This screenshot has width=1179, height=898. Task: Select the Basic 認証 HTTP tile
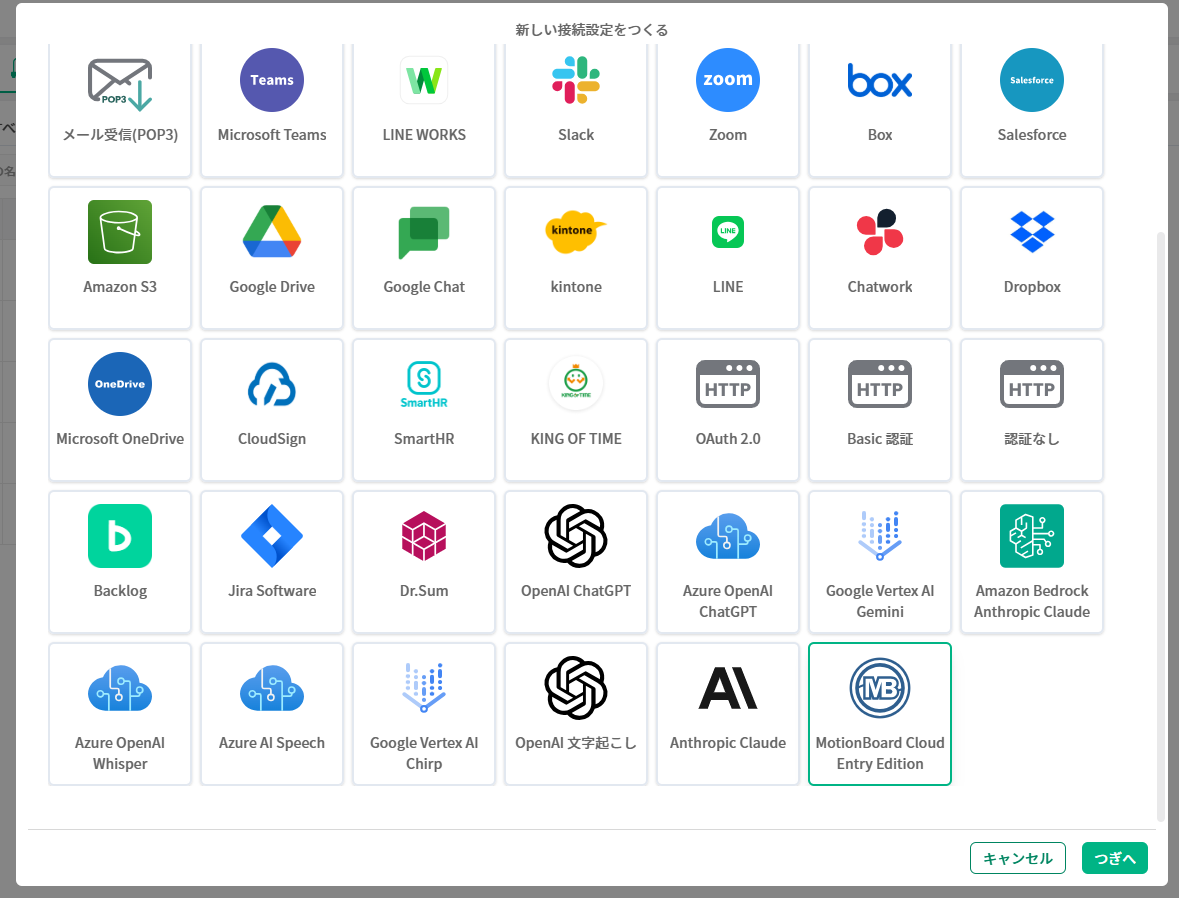click(880, 410)
